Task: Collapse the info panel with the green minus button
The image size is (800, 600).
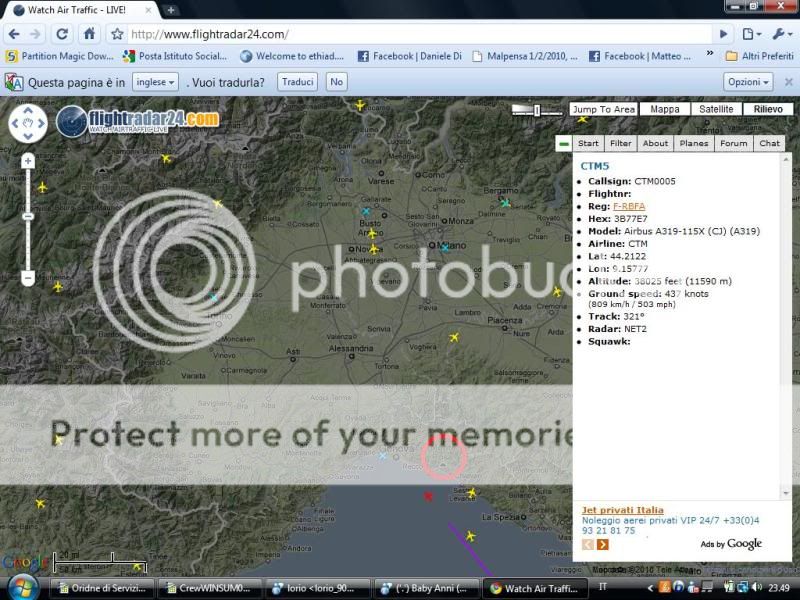Action: click(564, 143)
